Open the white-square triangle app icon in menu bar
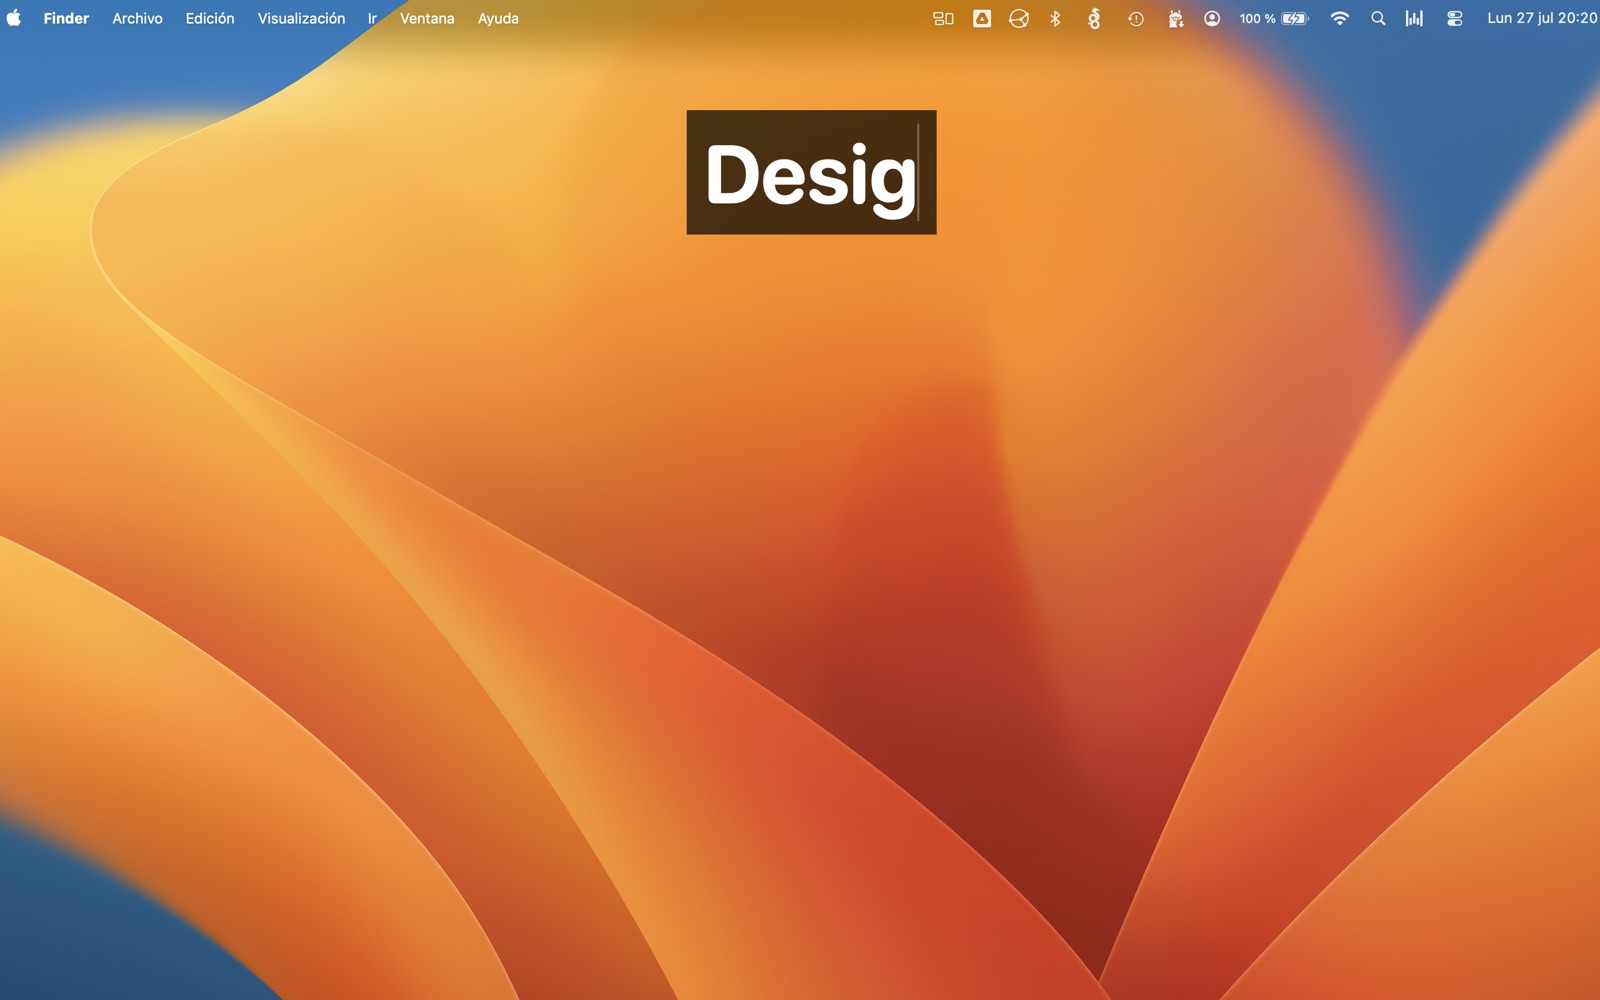The image size is (1600, 1000). (x=982, y=18)
